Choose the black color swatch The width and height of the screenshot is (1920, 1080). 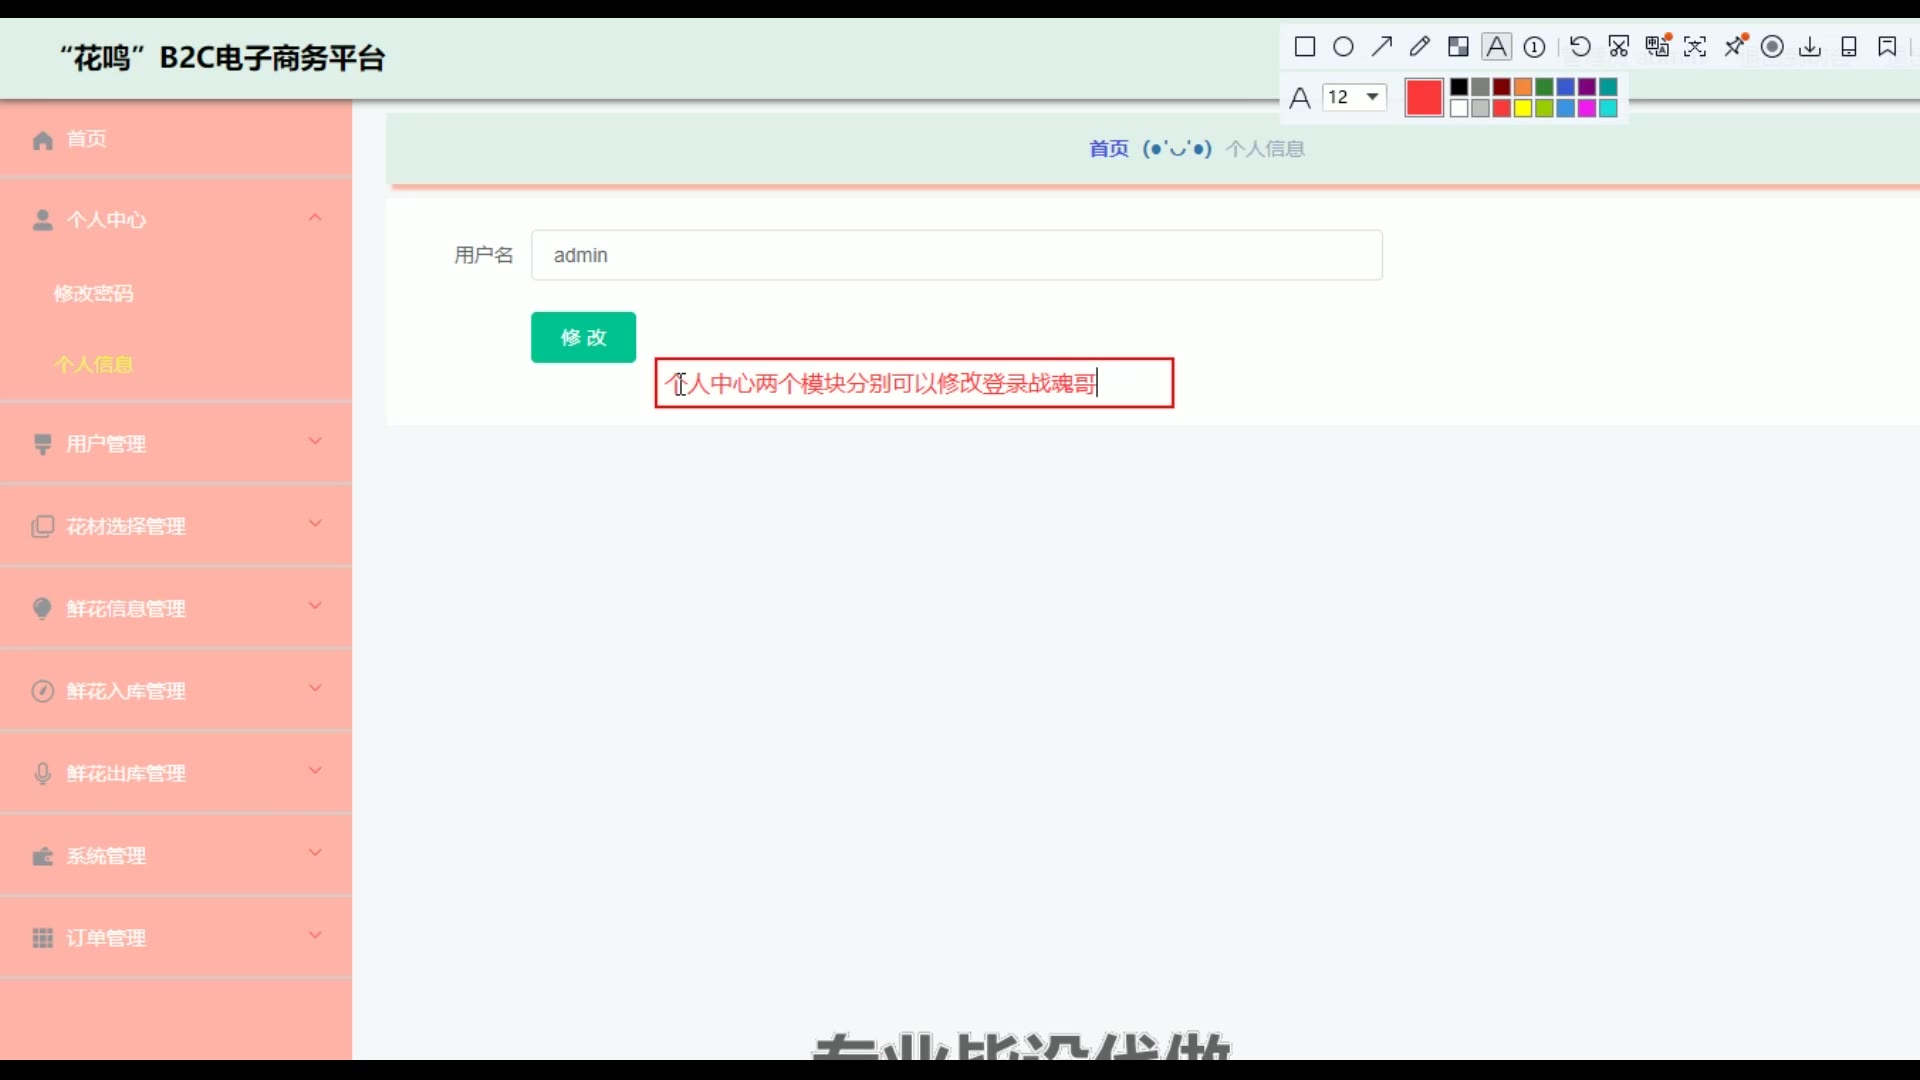click(x=1459, y=87)
